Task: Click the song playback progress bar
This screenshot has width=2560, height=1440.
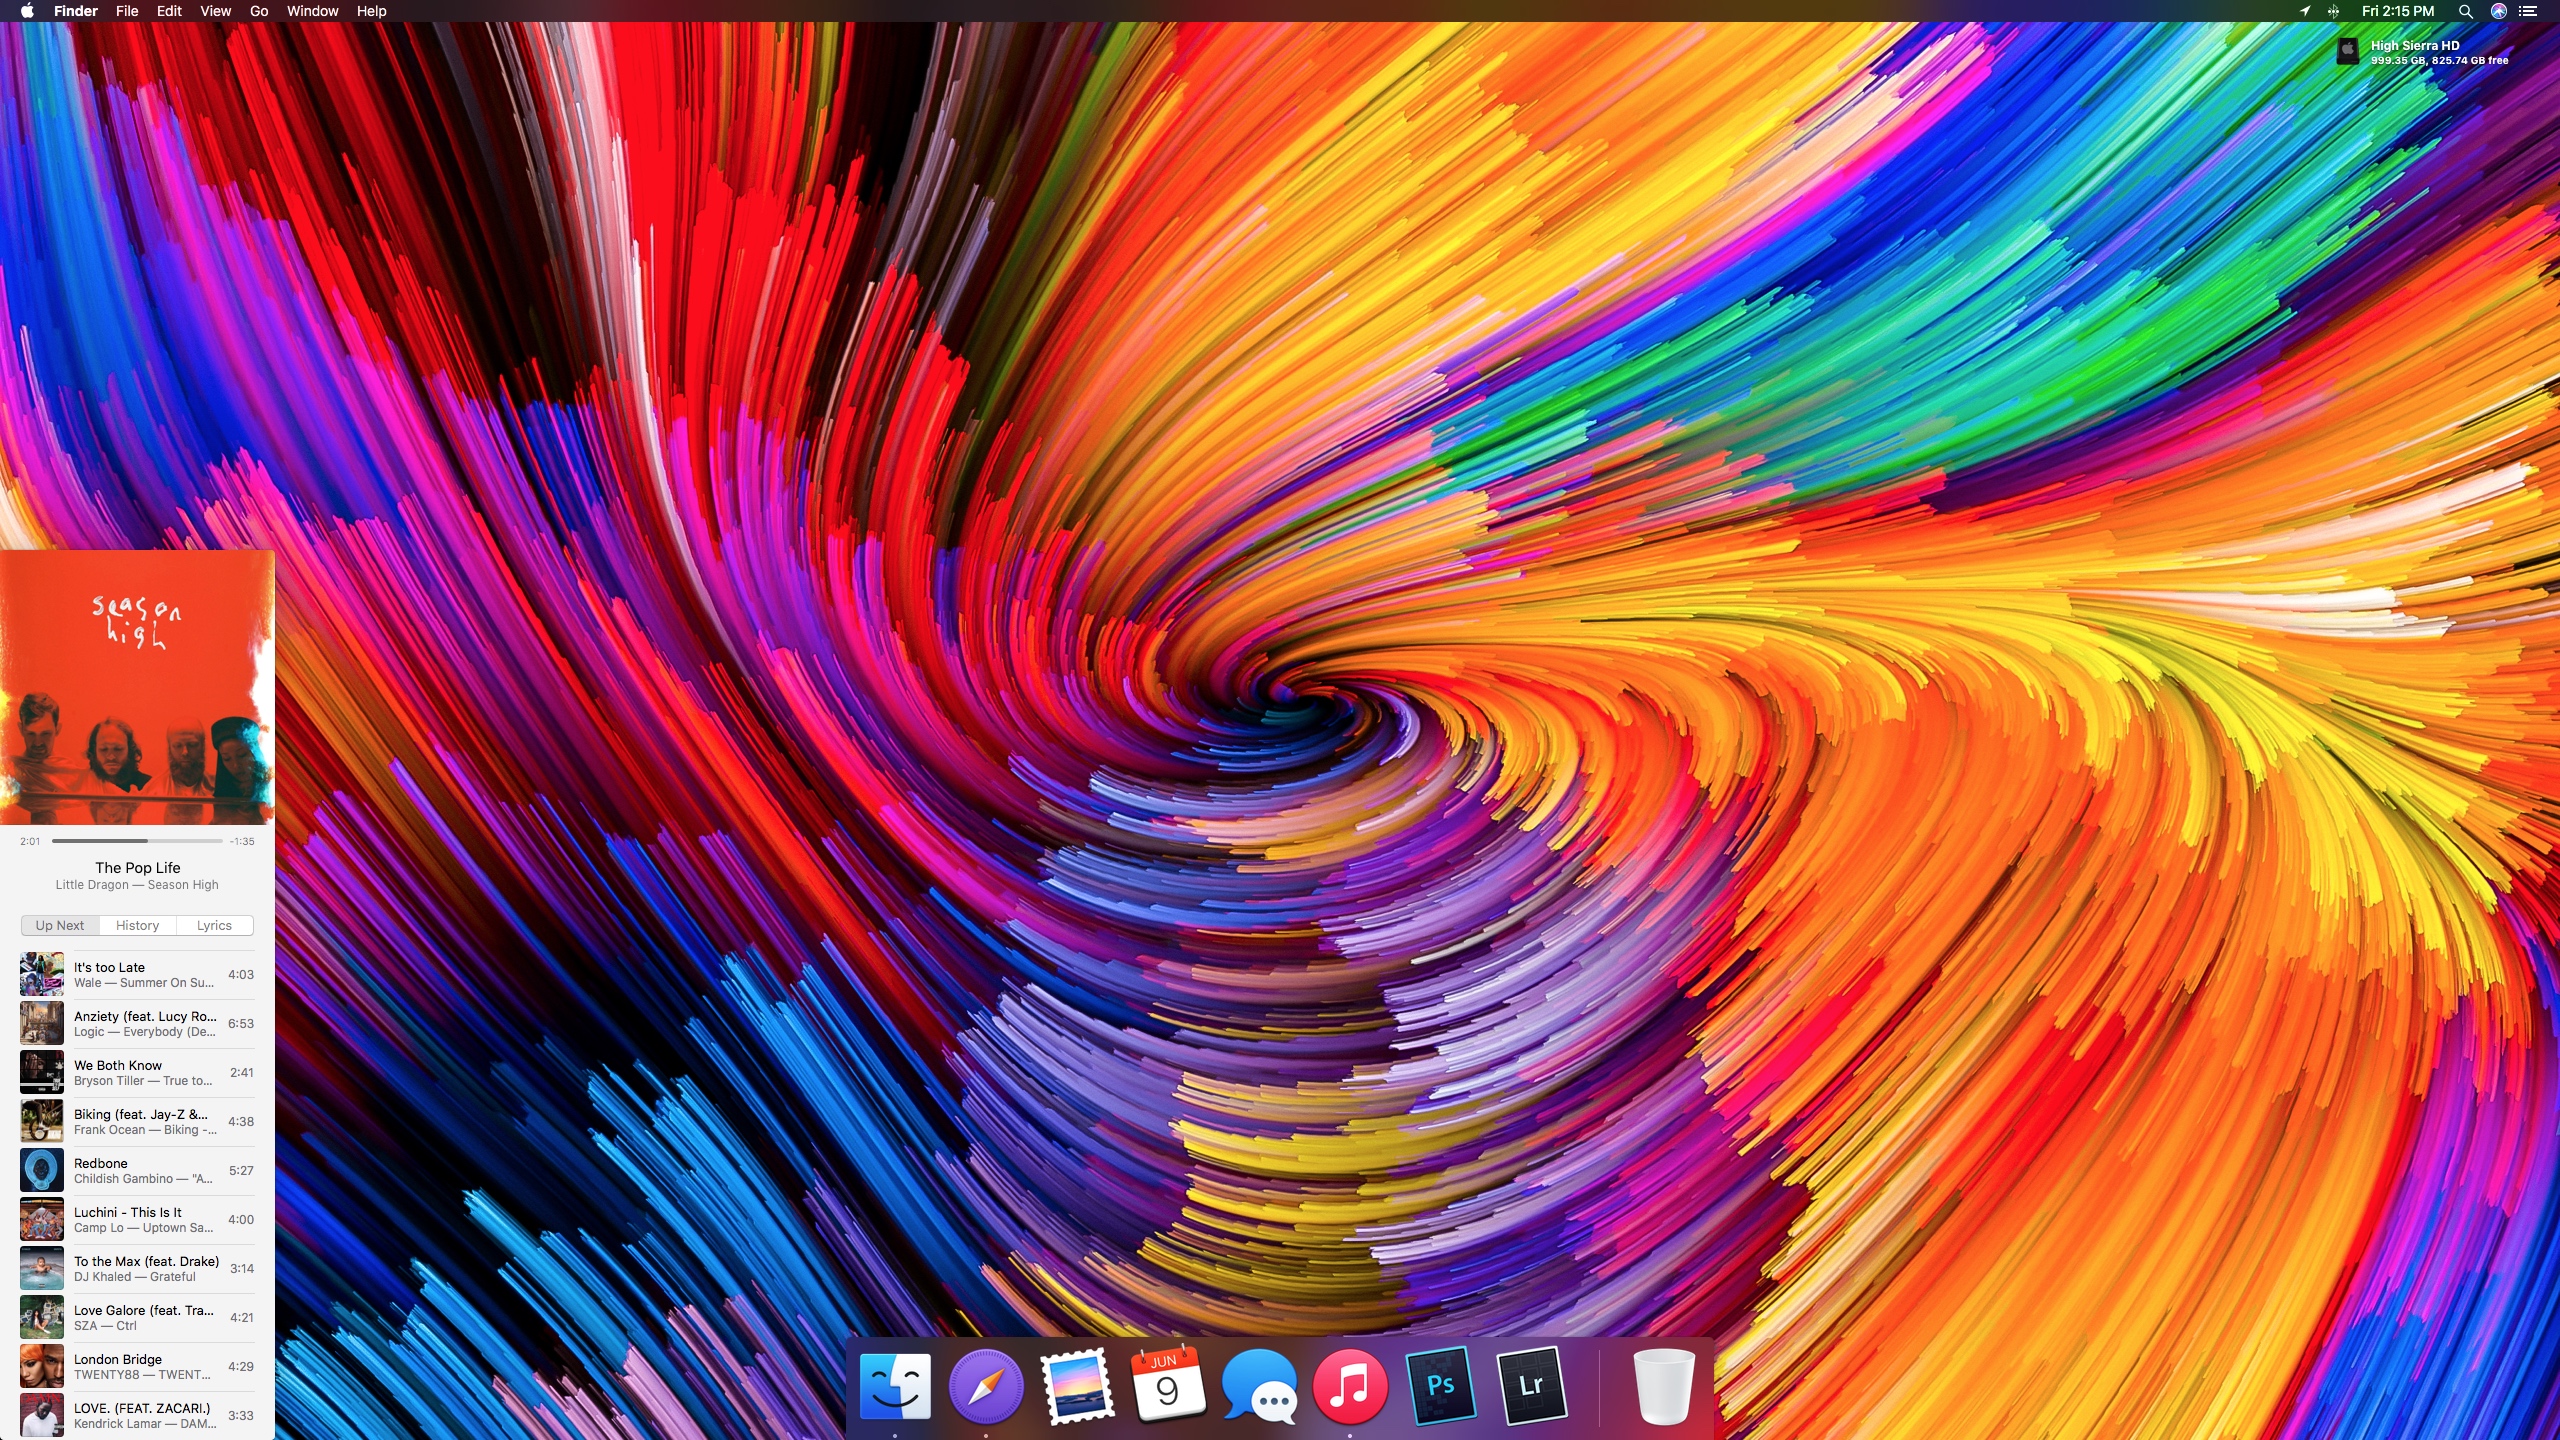Action: (x=137, y=841)
